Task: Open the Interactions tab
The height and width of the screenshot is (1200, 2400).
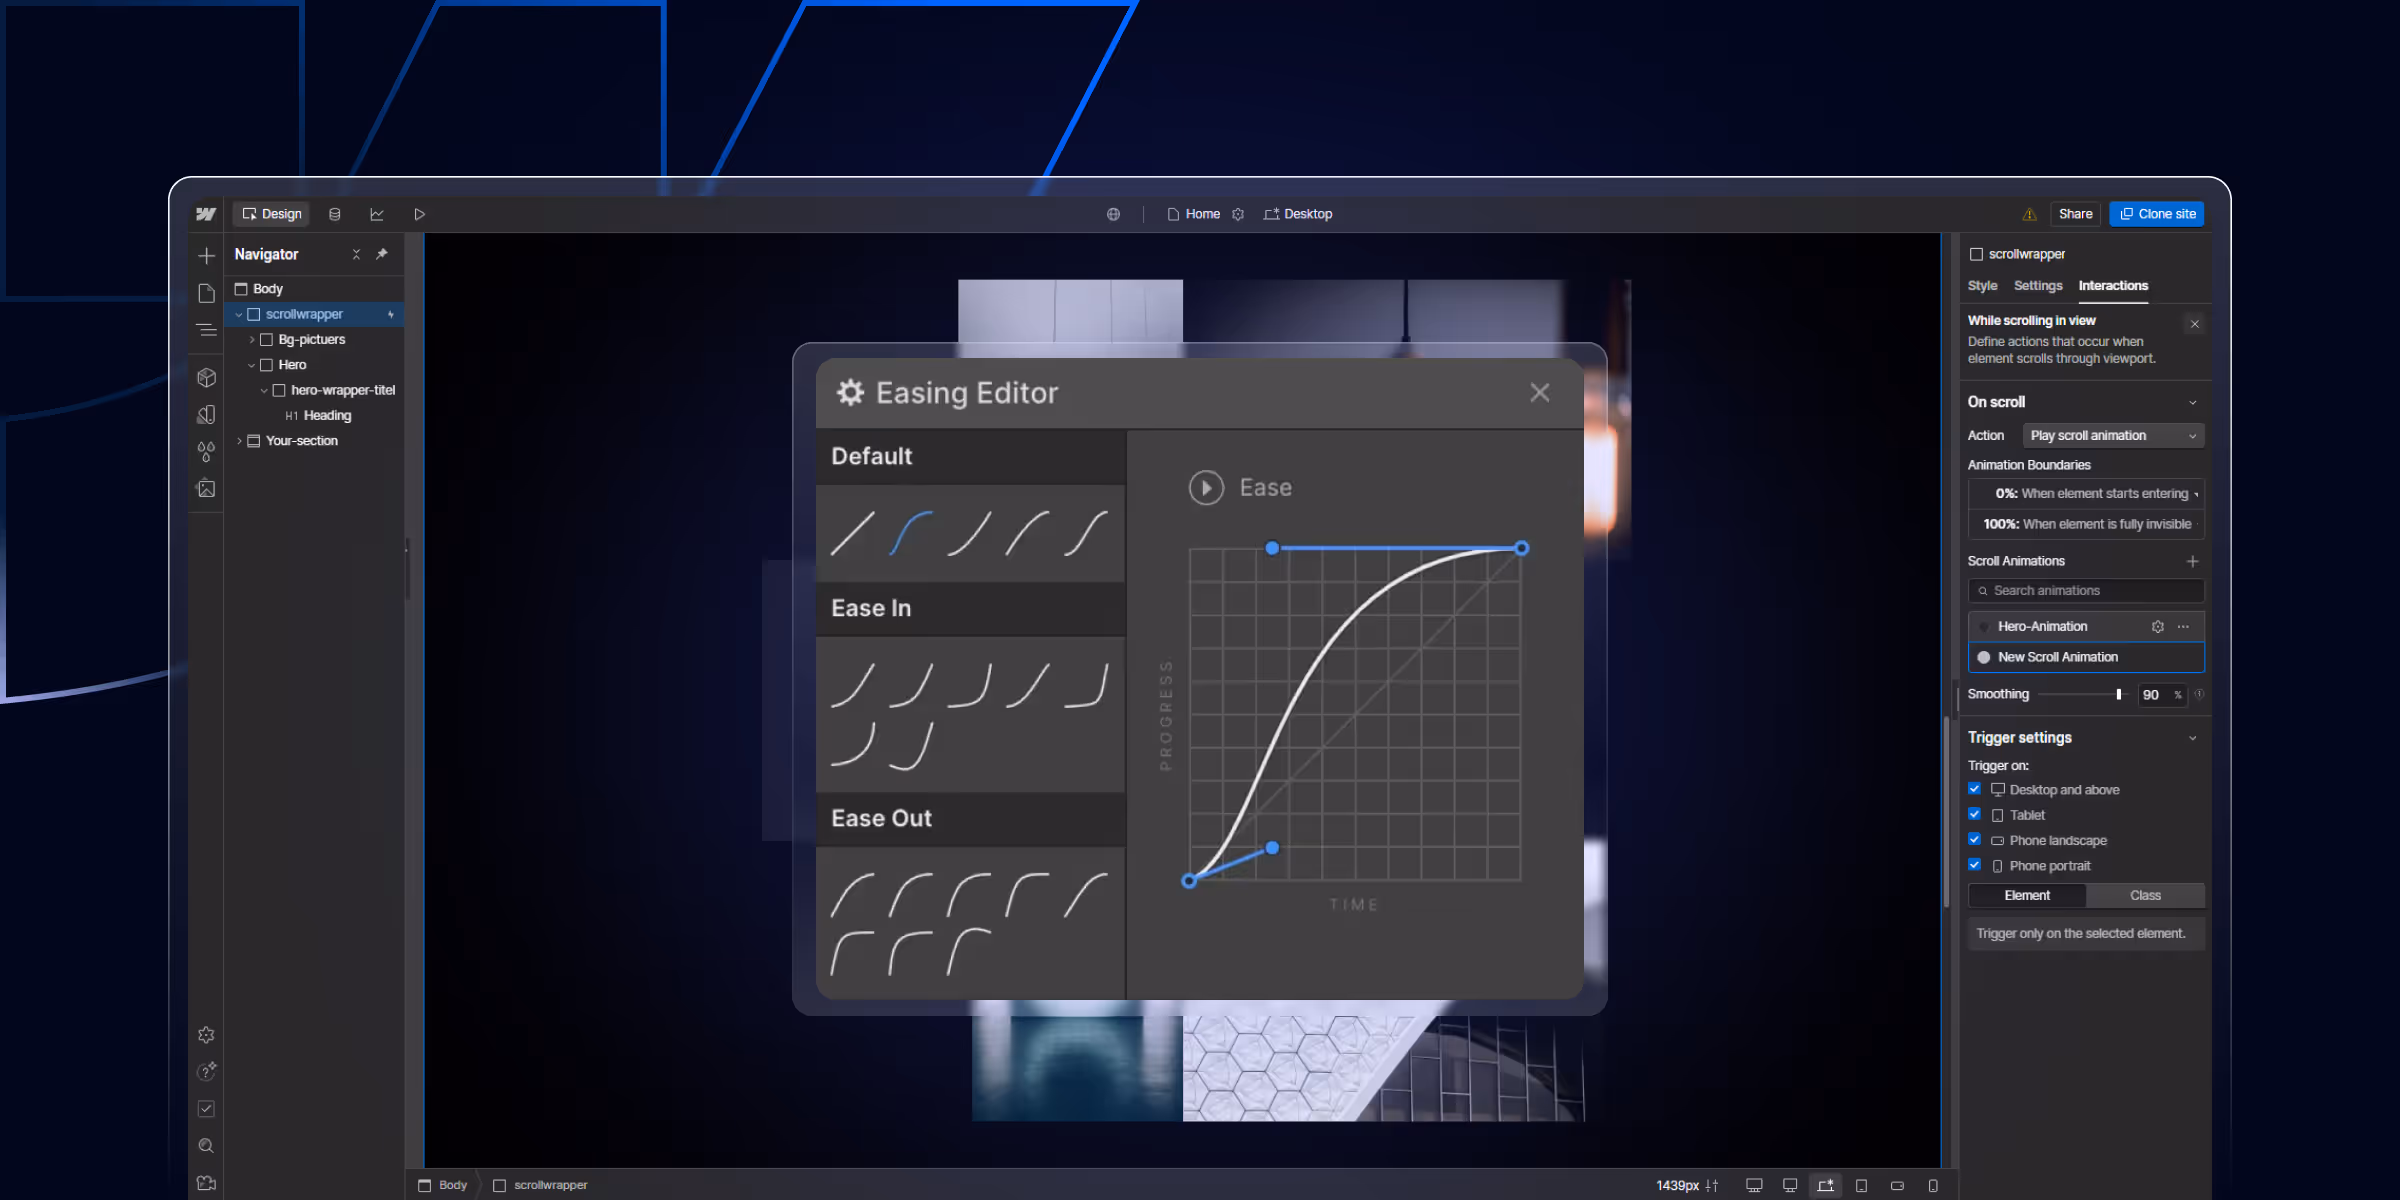Action: [x=2113, y=285]
